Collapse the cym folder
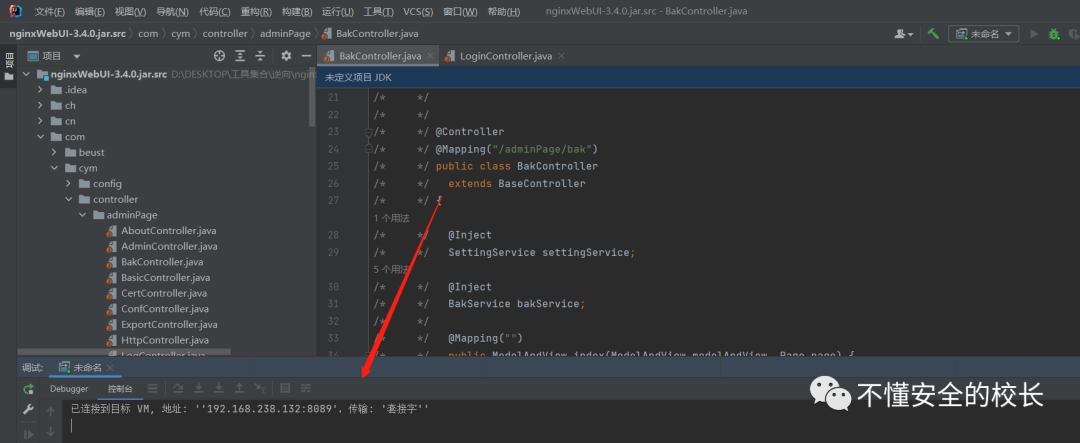 [54, 168]
